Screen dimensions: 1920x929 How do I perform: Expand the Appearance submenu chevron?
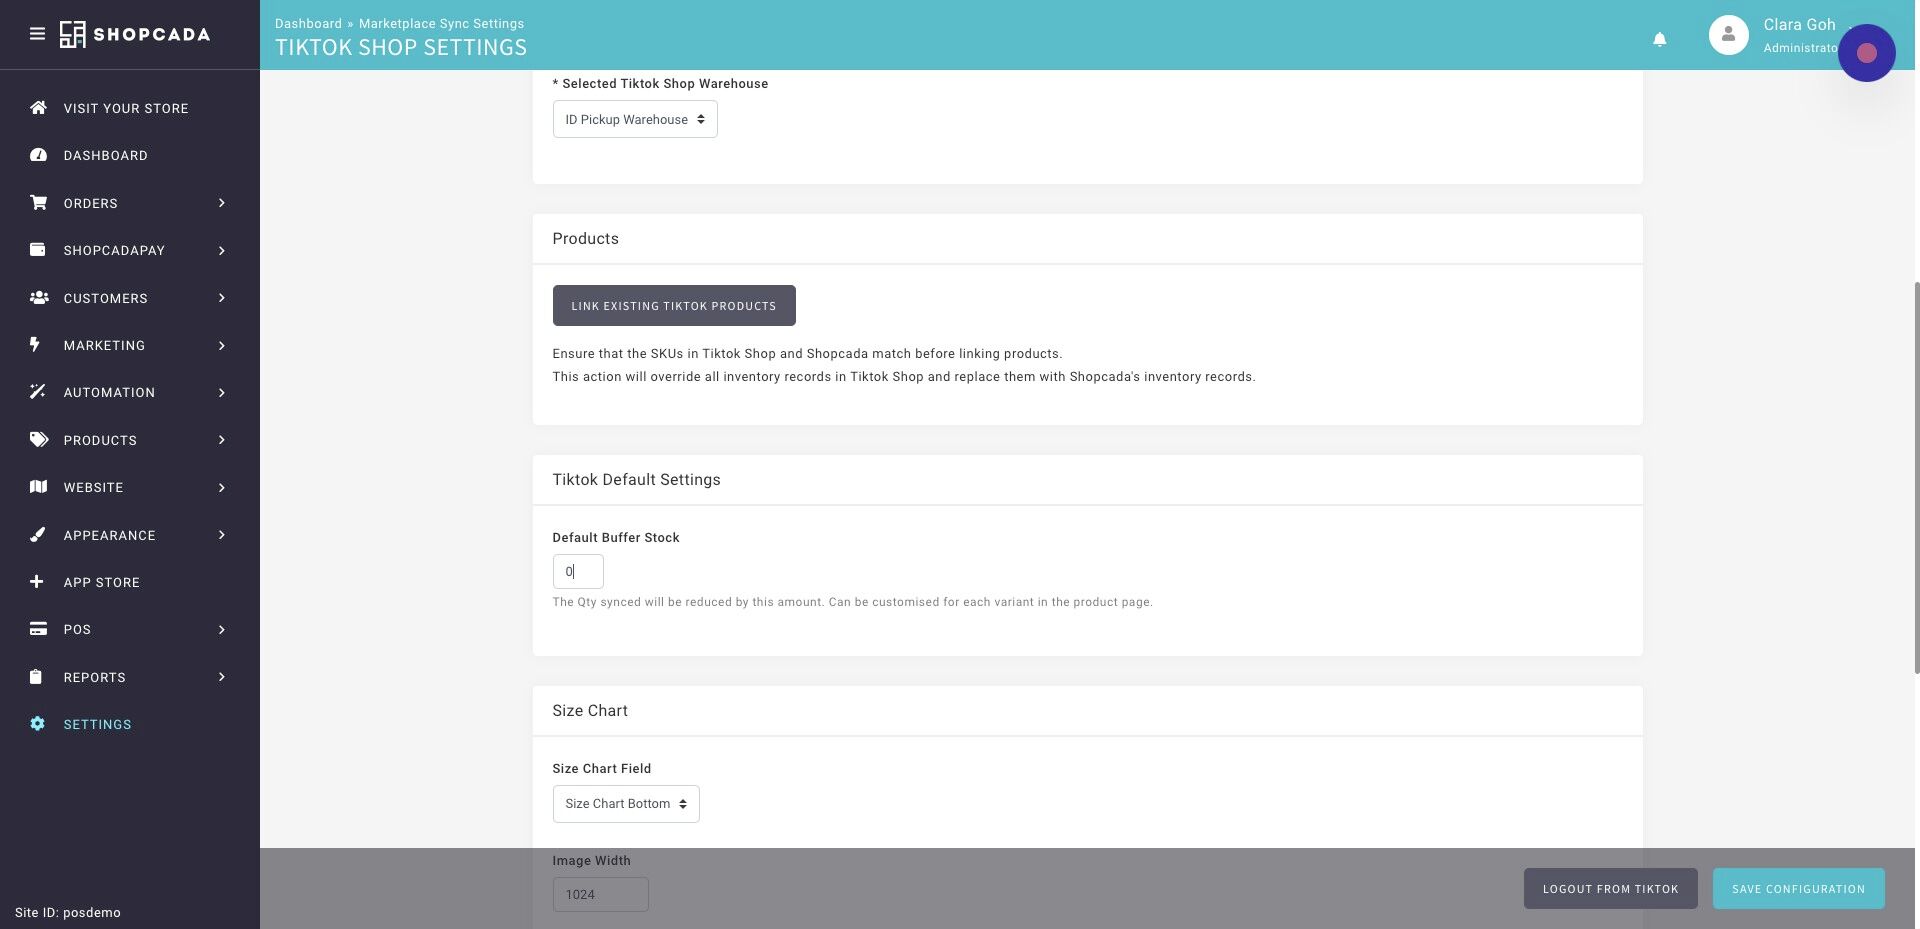coord(222,535)
